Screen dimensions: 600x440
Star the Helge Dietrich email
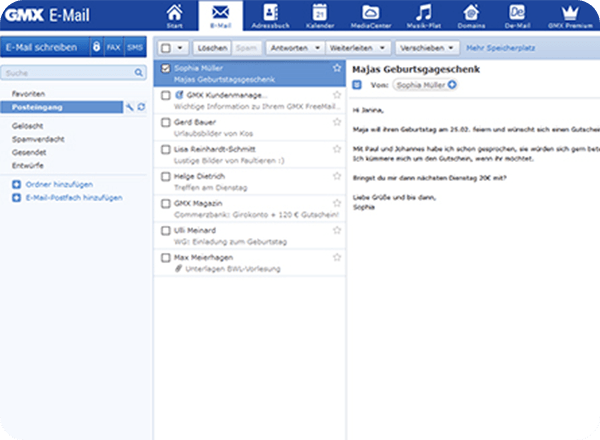tap(337, 176)
